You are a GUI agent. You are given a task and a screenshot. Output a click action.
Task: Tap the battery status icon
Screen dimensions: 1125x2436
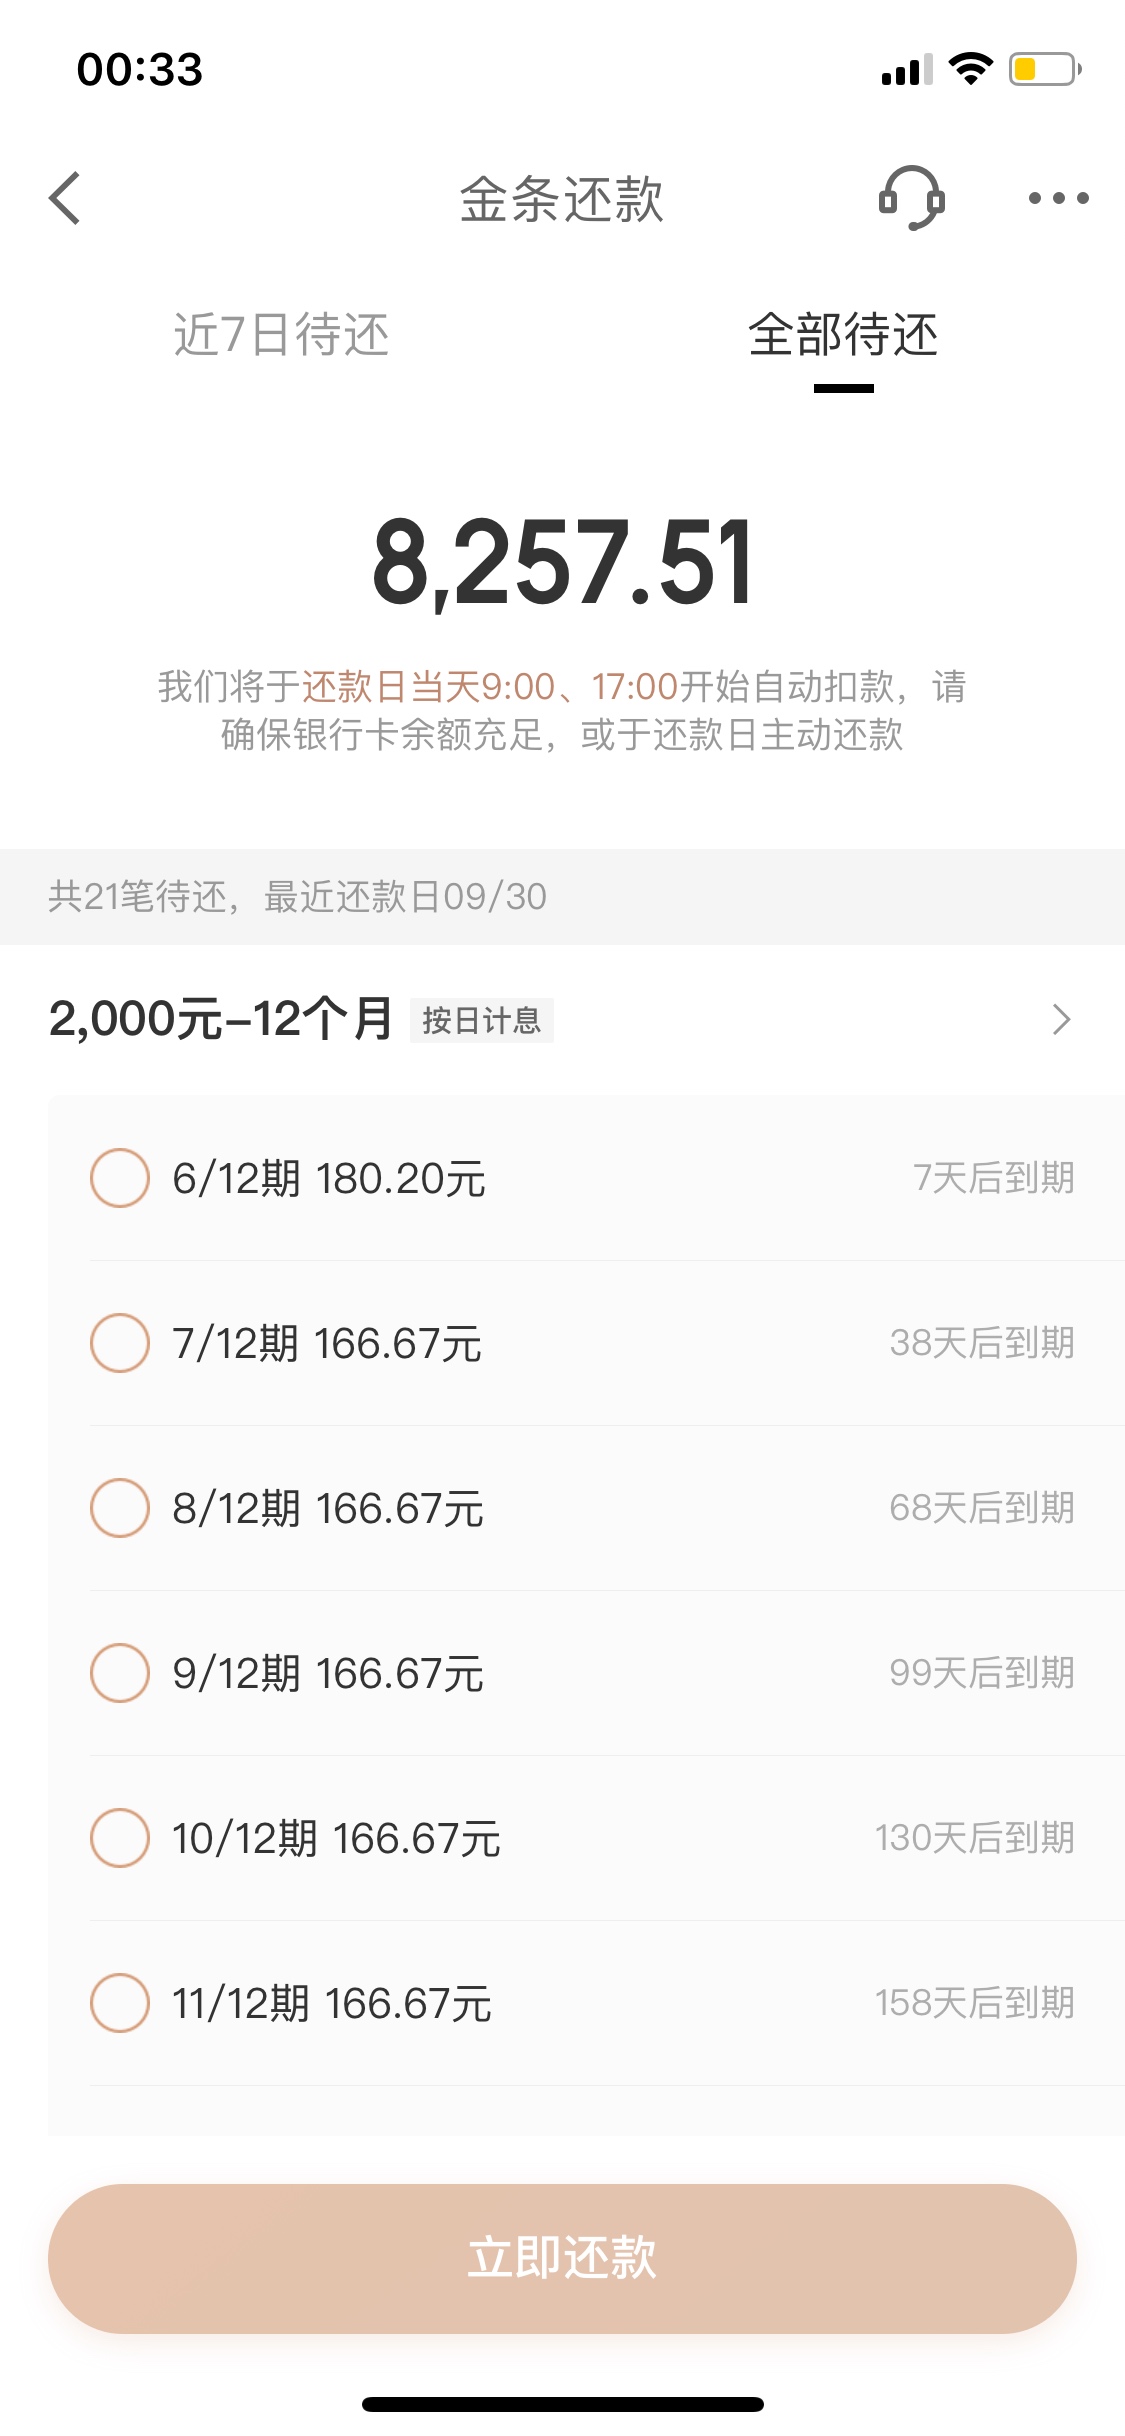[x=1045, y=69]
